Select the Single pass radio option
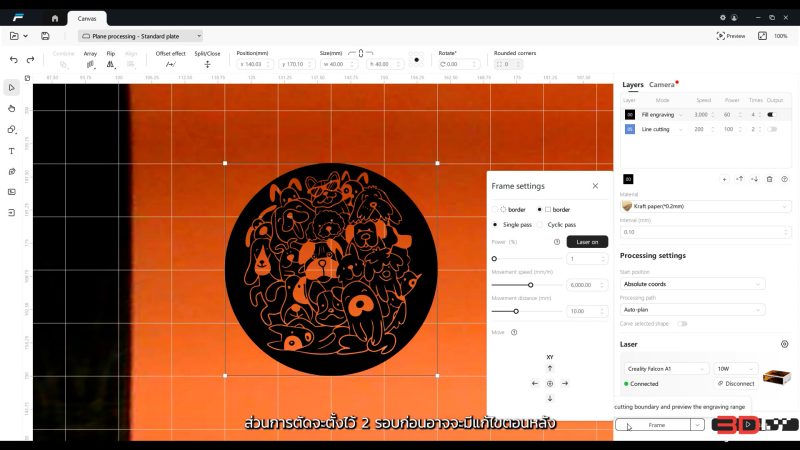This screenshot has height=450, width=800. [x=494, y=224]
